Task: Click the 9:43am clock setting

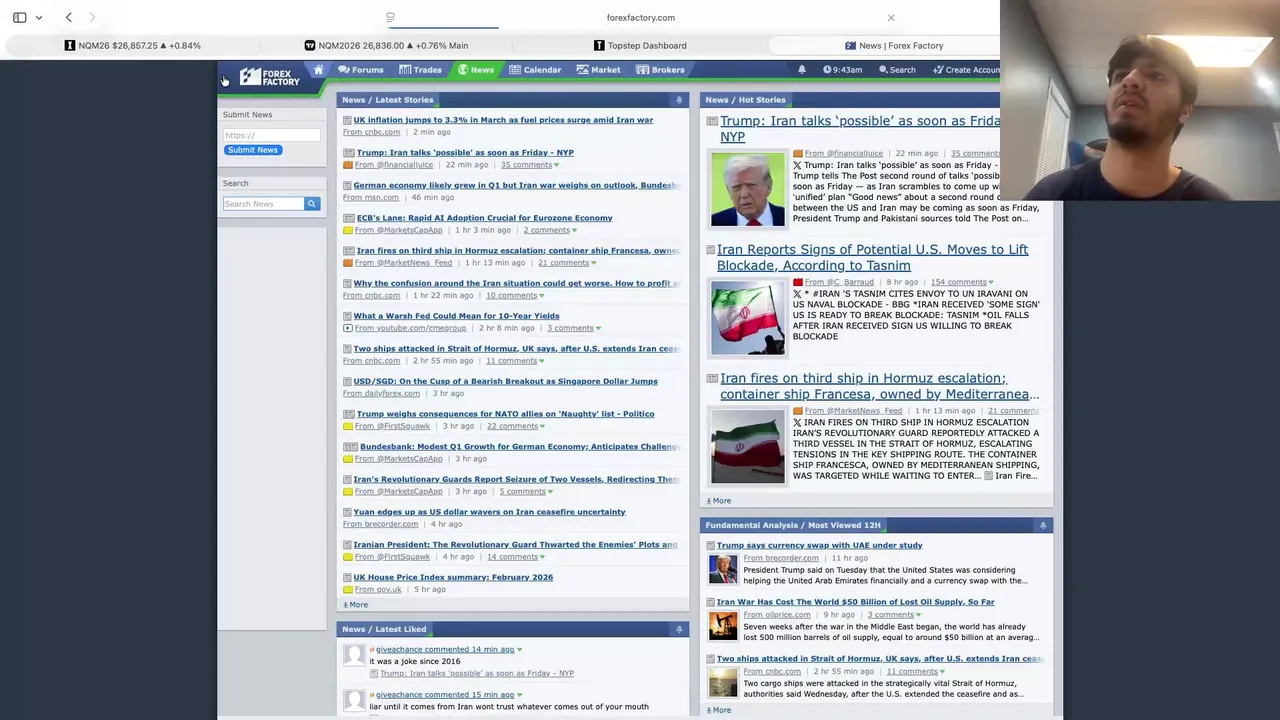Action: tap(842, 70)
